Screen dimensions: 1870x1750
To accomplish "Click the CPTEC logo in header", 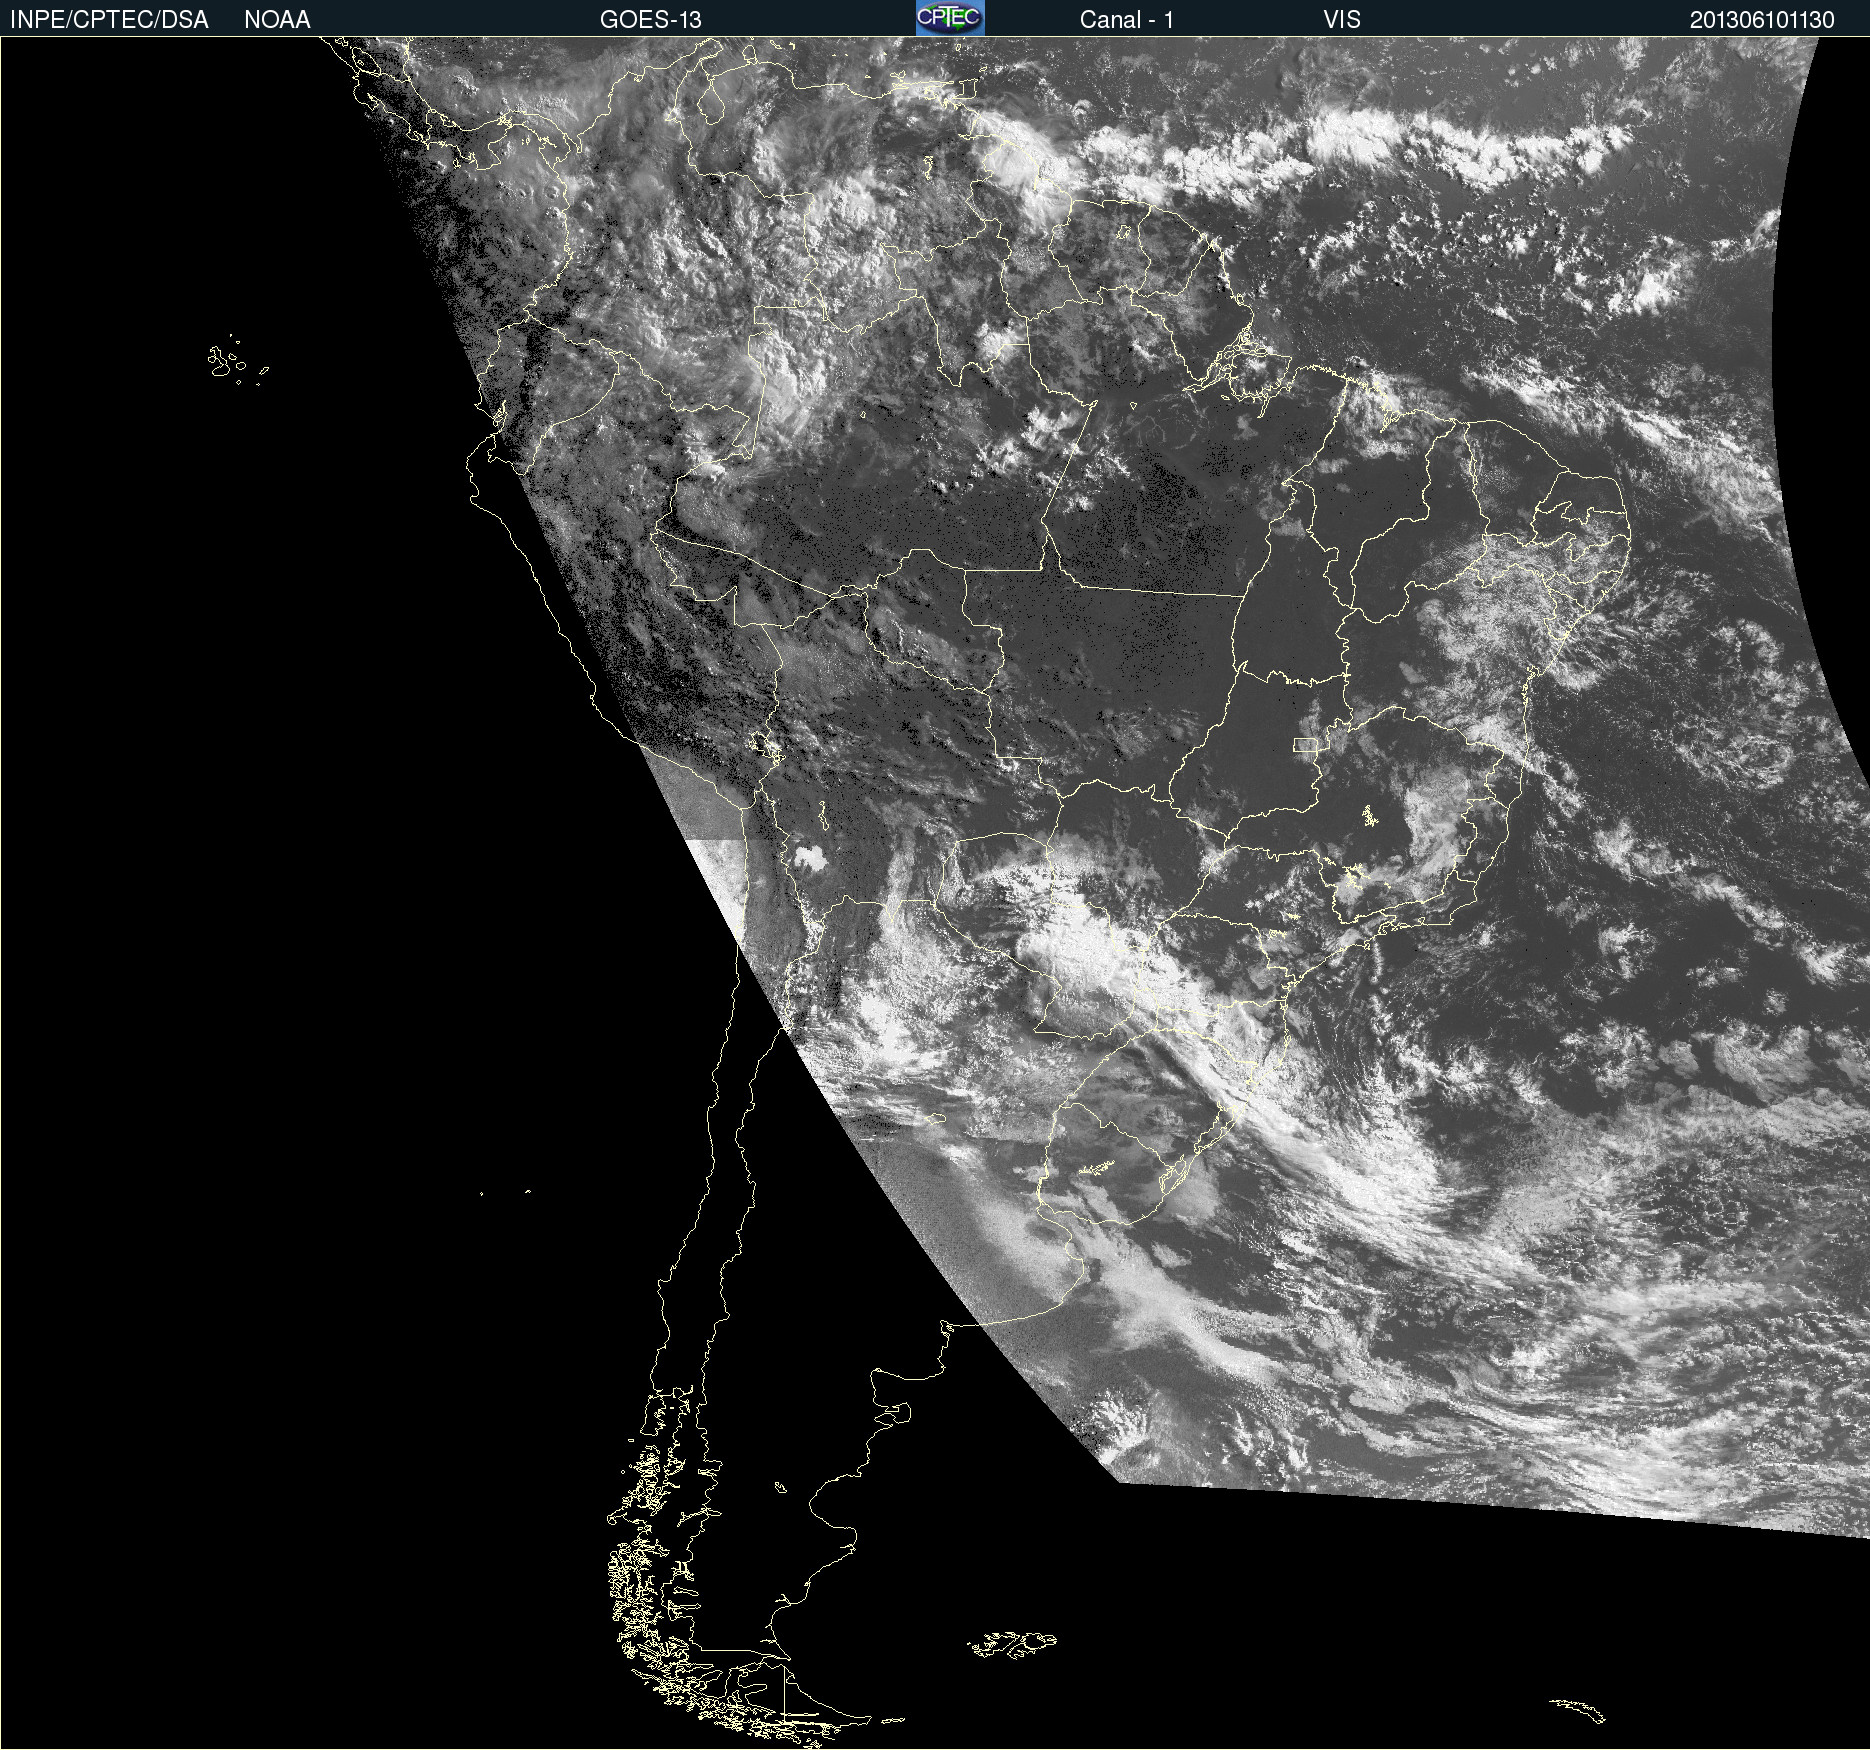I will [x=949, y=18].
